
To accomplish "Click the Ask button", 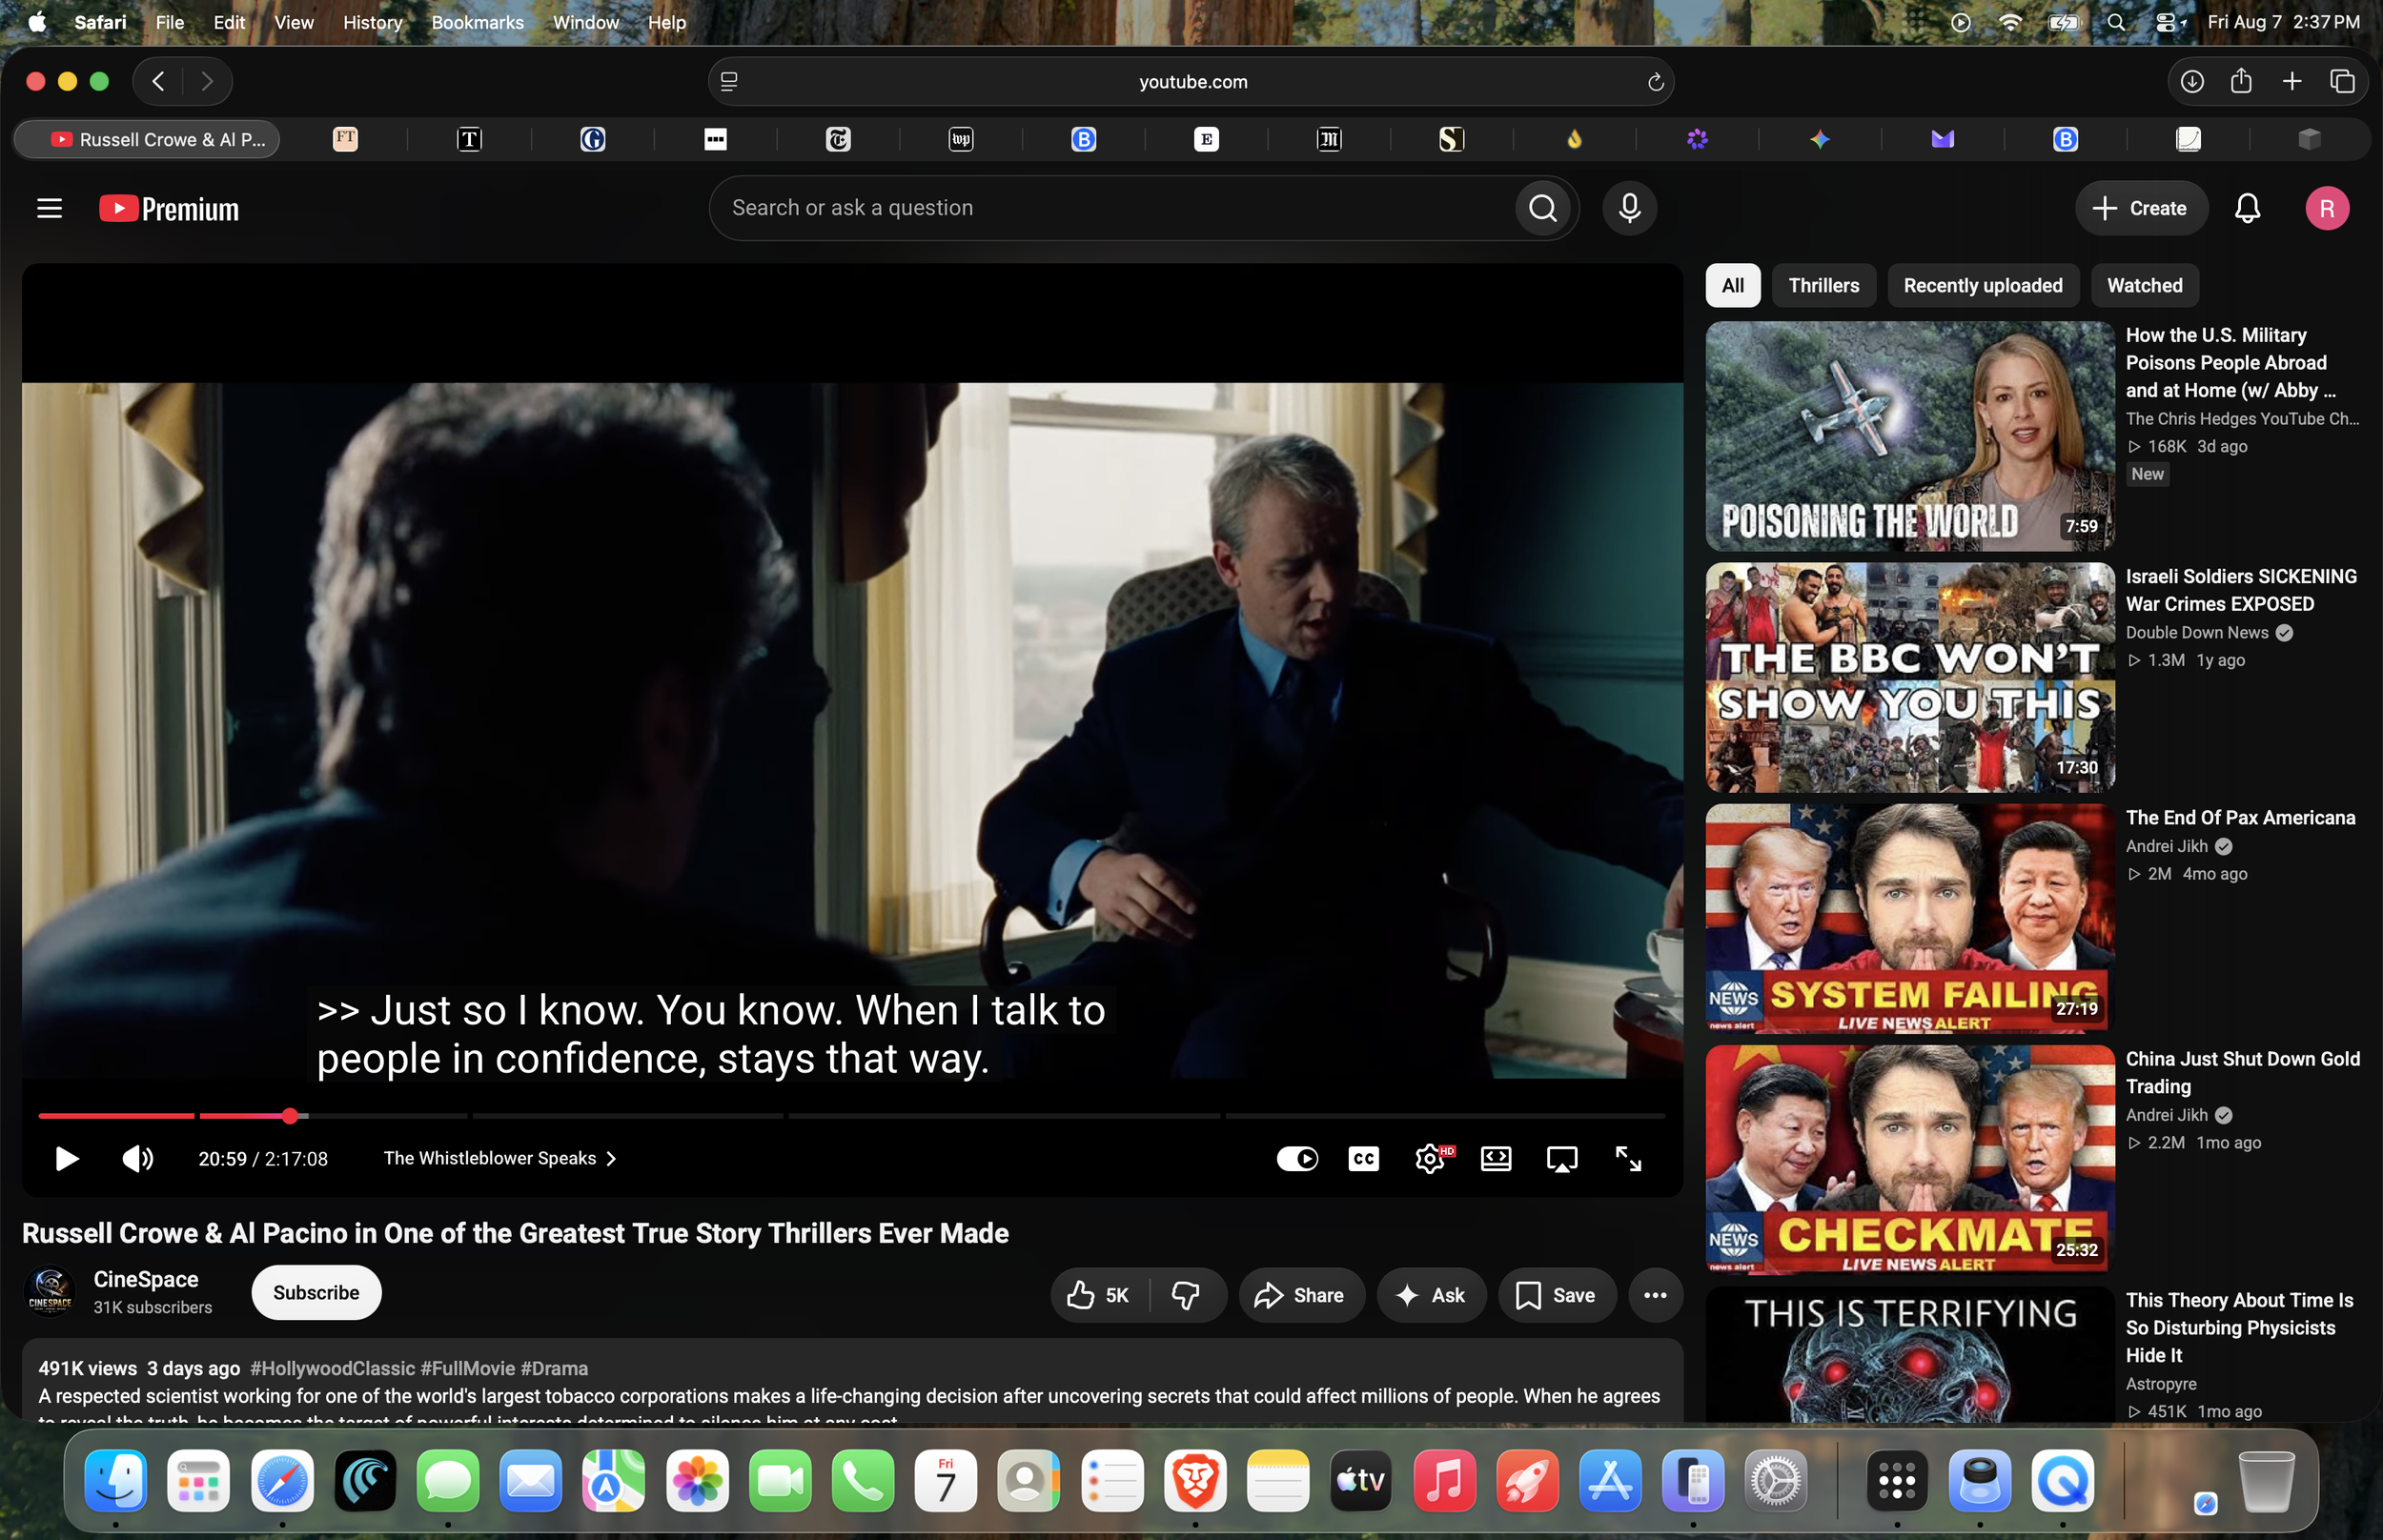I will [x=1431, y=1295].
